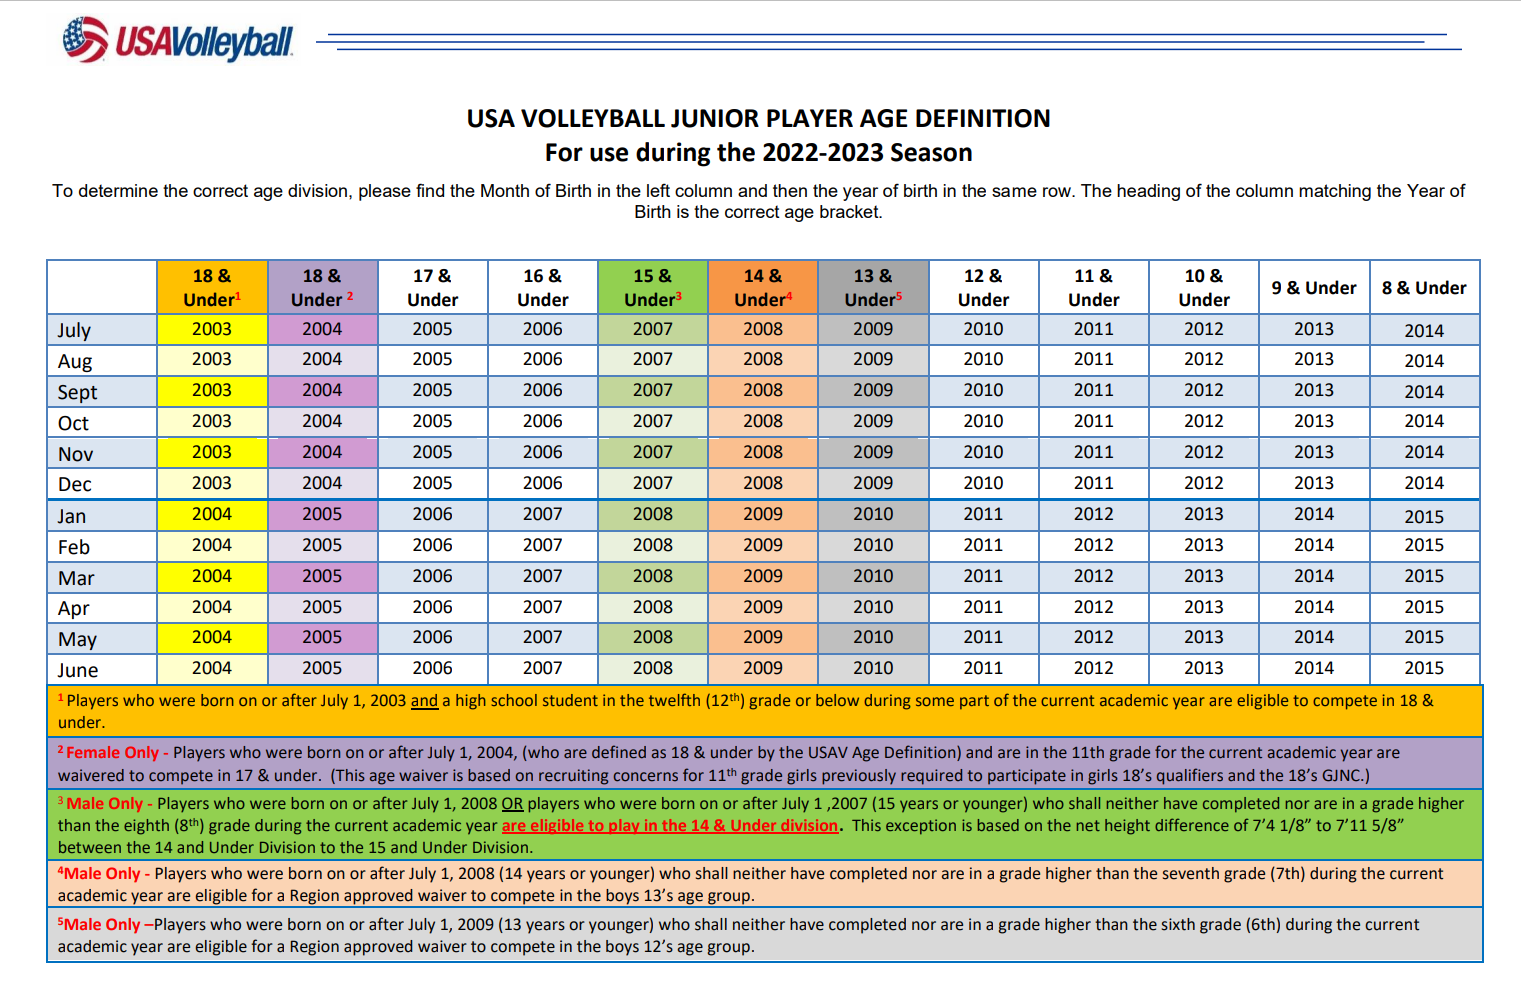This screenshot has width=1521, height=984.
Task: Select the '8 & Under' column header
Action: click(x=1424, y=288)
